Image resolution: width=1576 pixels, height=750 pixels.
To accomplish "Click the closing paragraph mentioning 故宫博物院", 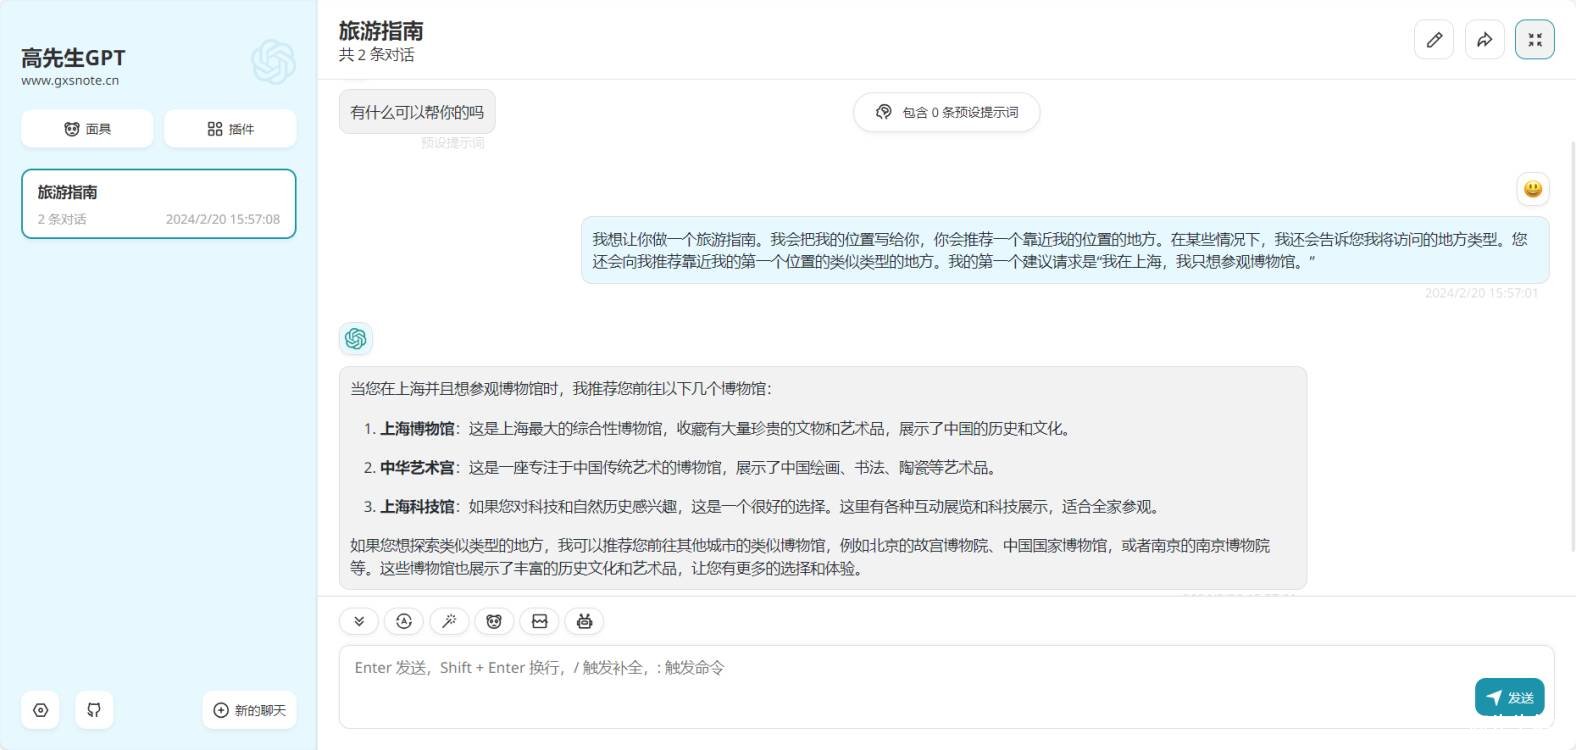I will click(x=810, y=557).
